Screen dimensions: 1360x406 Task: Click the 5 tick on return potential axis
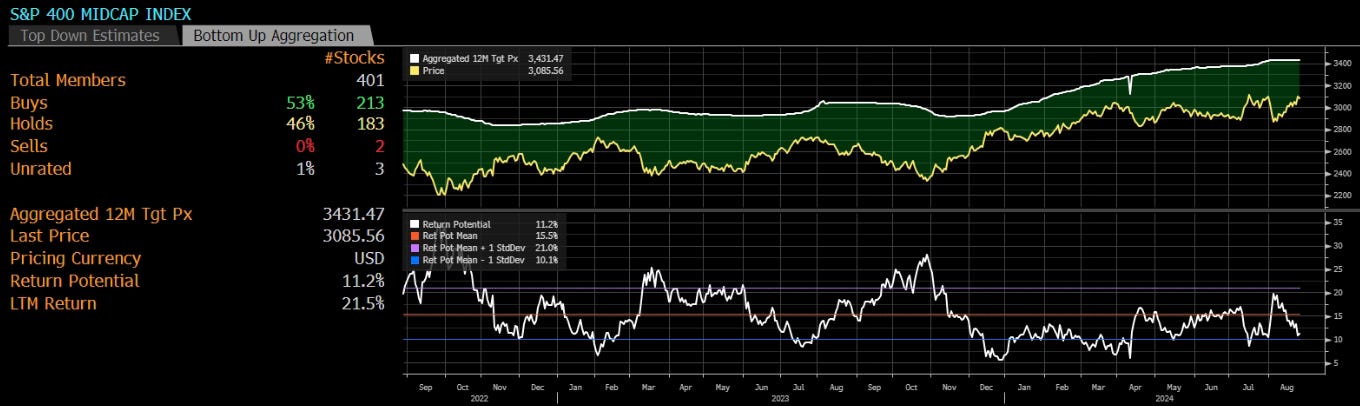coord(1335,363)
